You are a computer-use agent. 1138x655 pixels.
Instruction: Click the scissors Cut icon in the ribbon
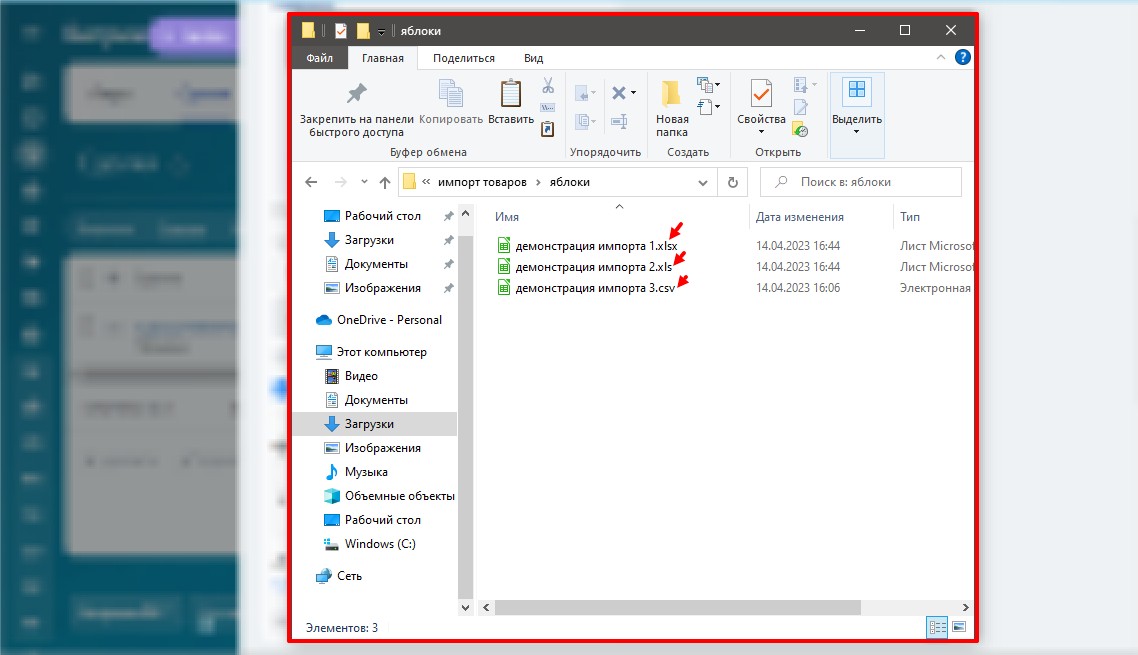tap(548, 86)
